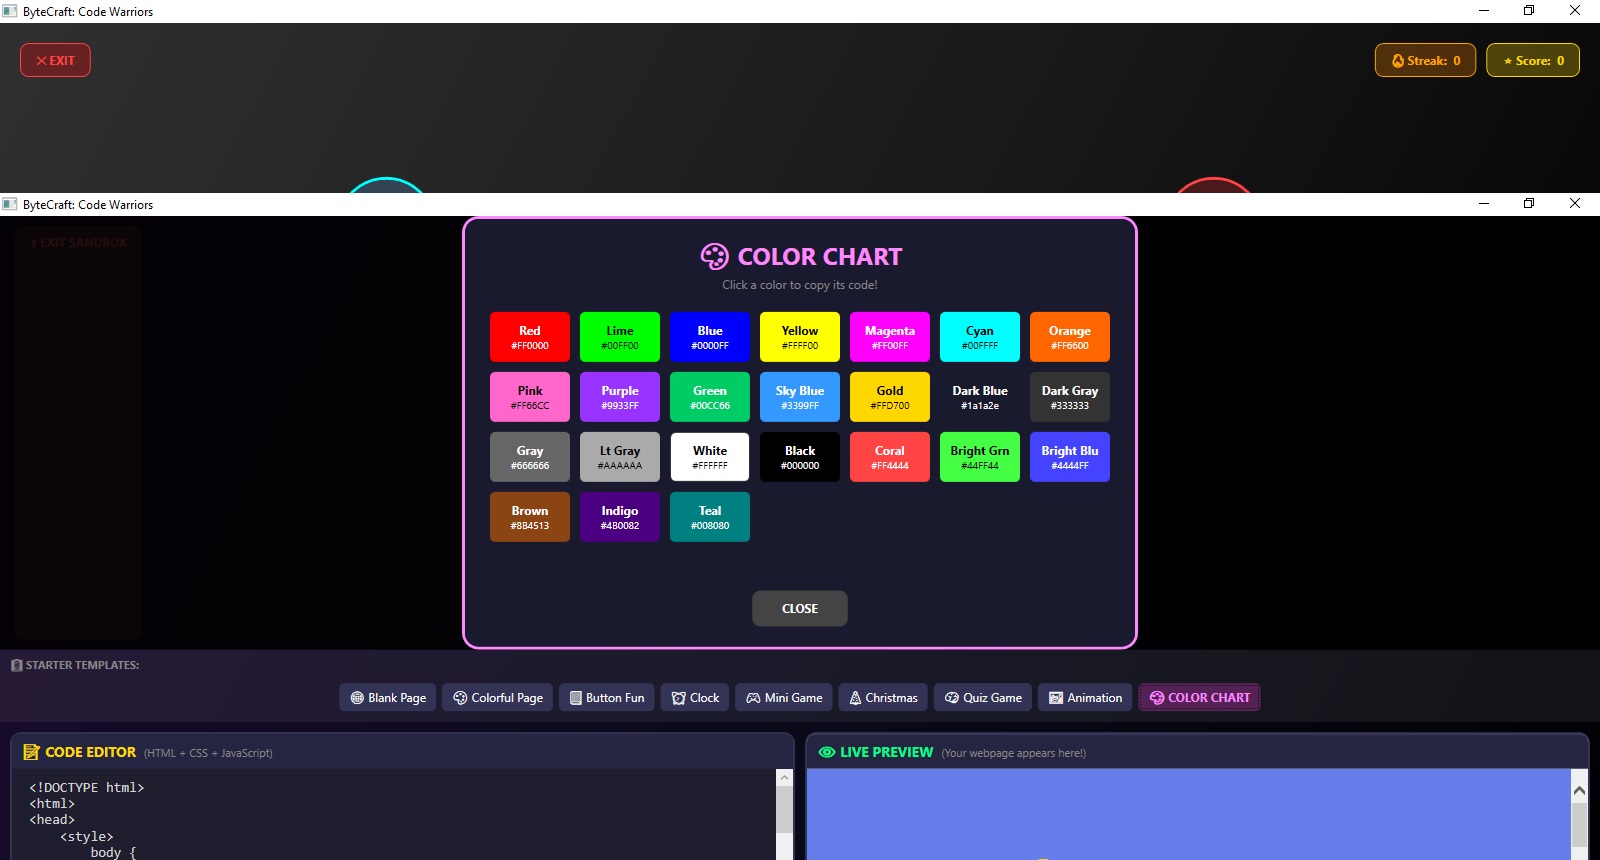This screenshot has width=1600, height=860.
Task: Pick the White #FFFFFF swatch
Action: click(710, 457)
